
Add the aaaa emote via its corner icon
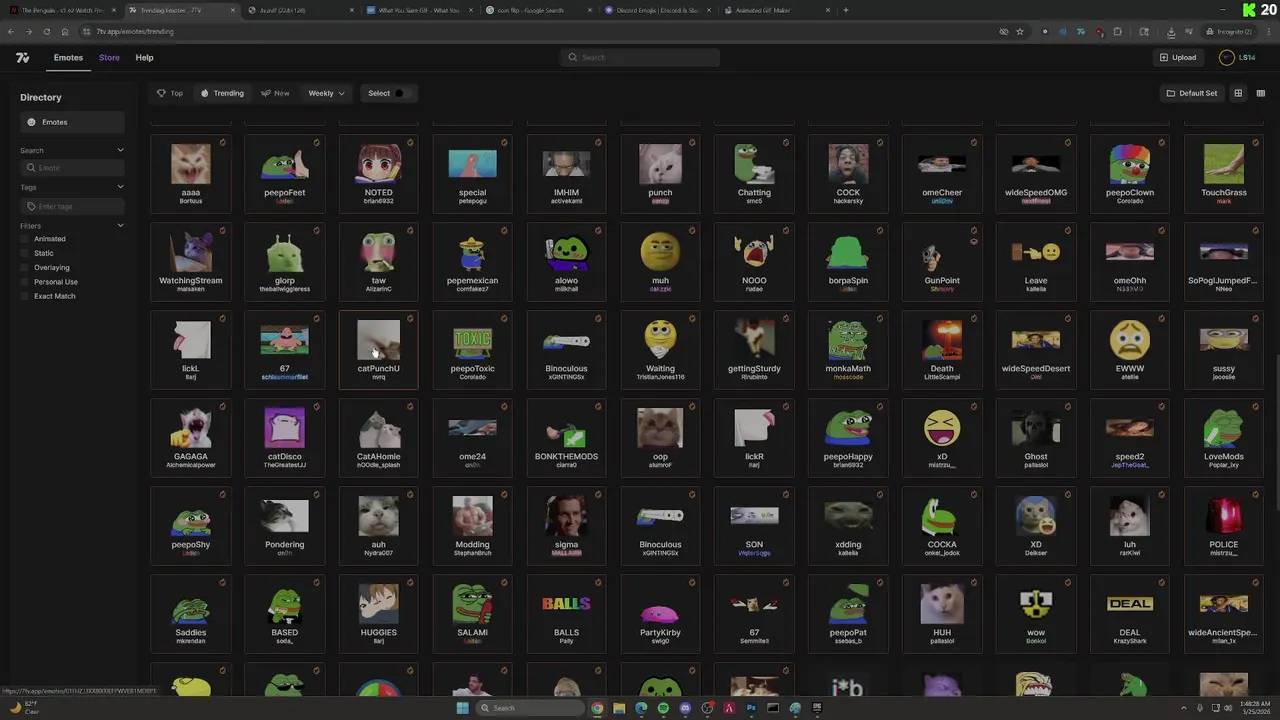click(222, 143)
